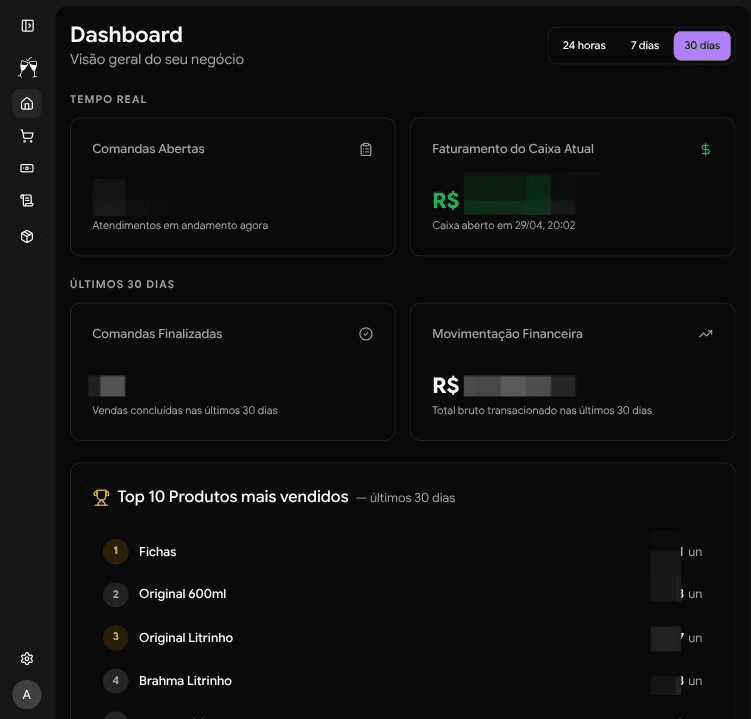Click trending arrow icon on Movimentação Financeira
The width and height of the screenshot is (751, 719).
click(x=705, y=334)
